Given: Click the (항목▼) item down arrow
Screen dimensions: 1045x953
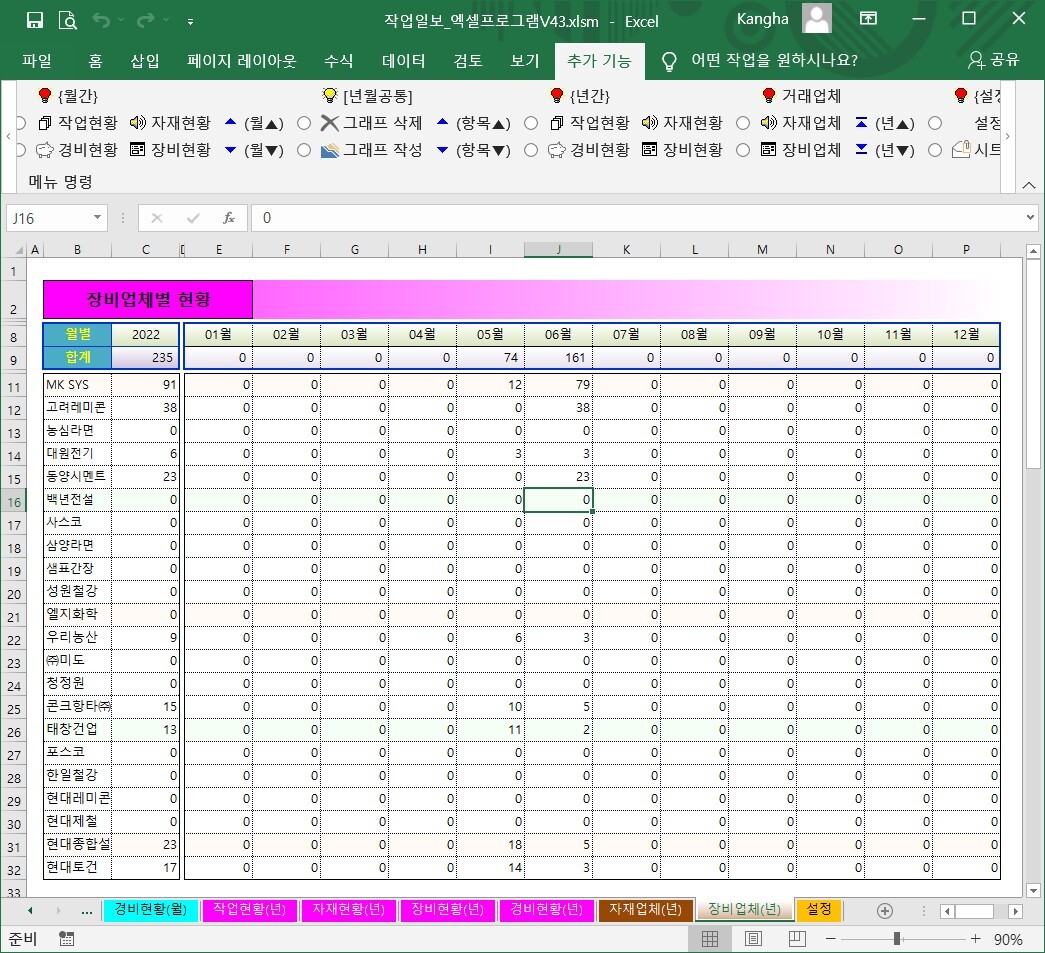Looking at the screenshot, I should [x=443, y=150].
